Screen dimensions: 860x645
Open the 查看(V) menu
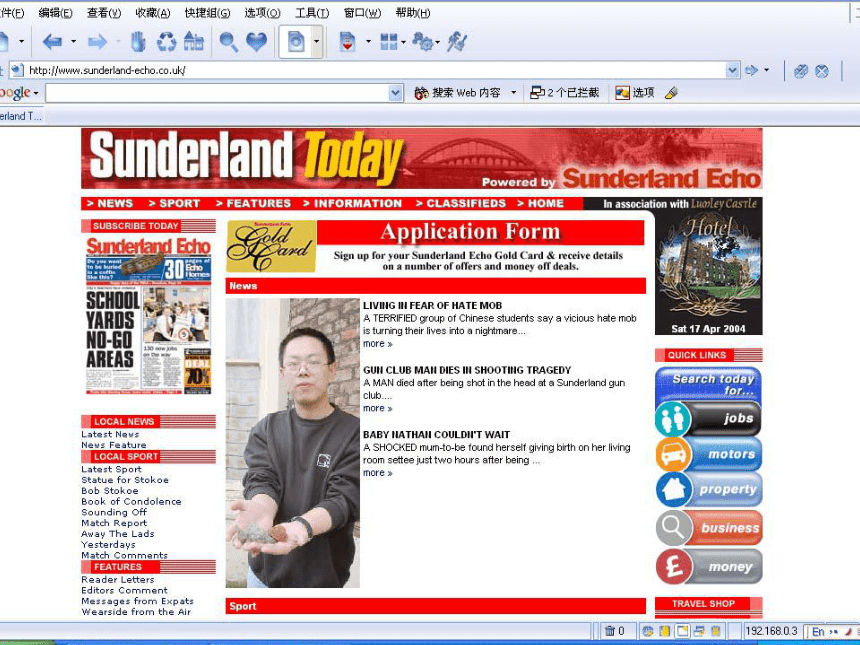[104, 13]
